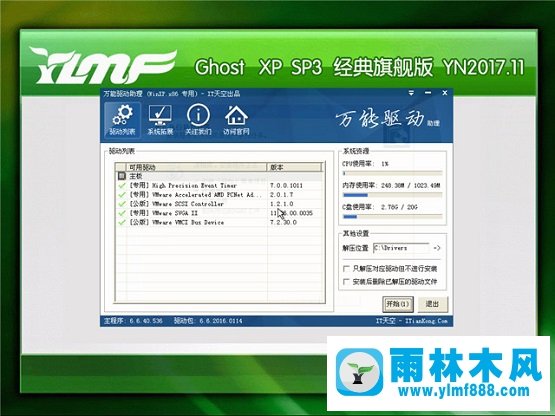Click the CPU使用率 progress bar
This screenshot has width=555, height=416.
(393, 173)
